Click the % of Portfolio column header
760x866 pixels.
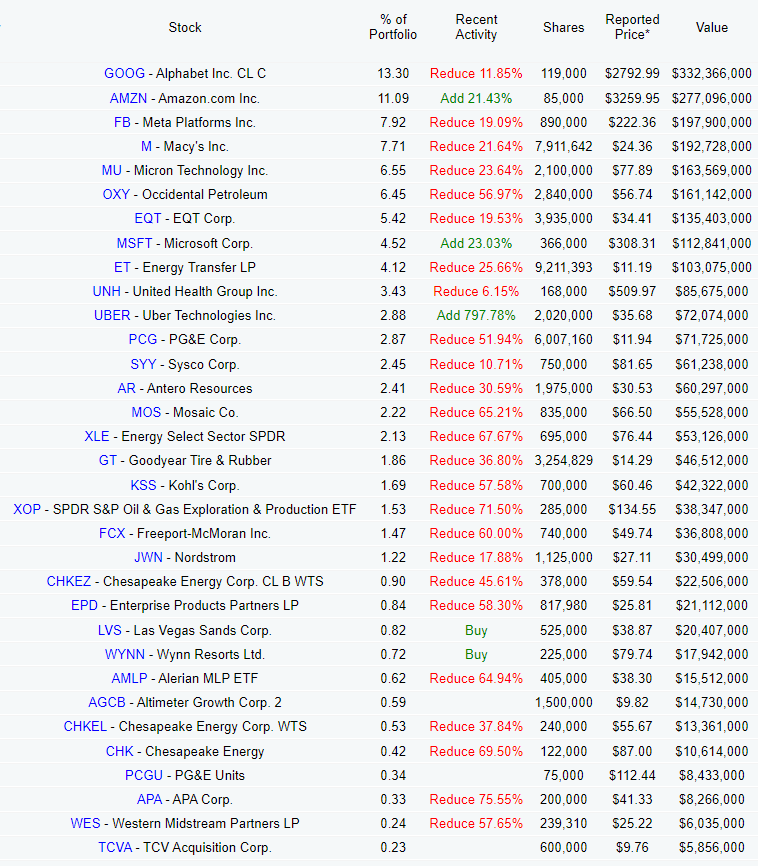(393, 27)
